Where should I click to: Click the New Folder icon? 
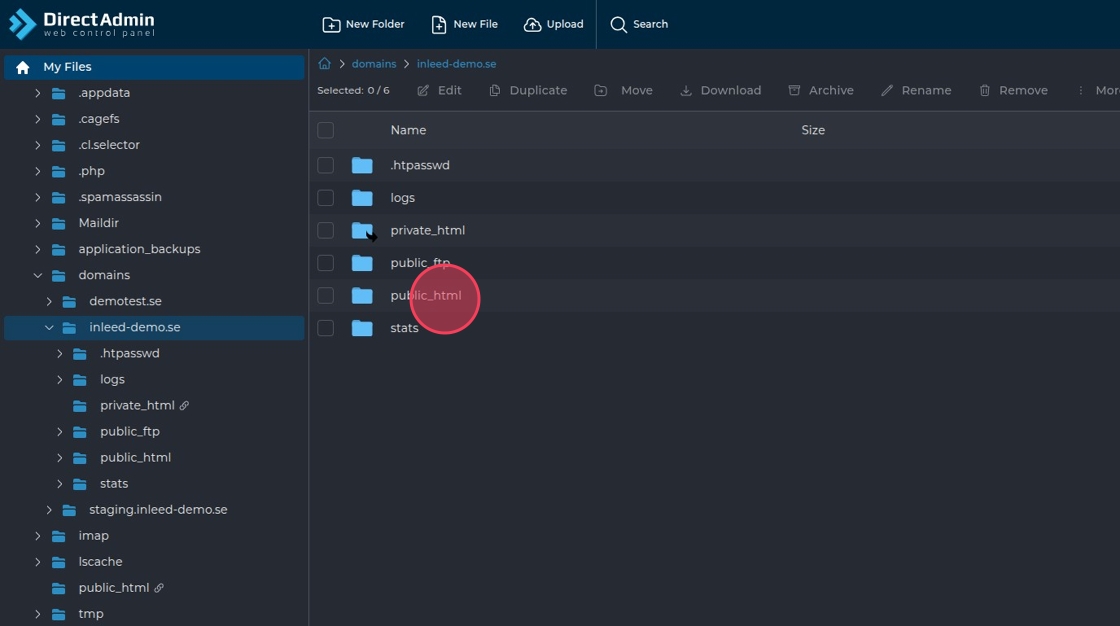(331, 24)
